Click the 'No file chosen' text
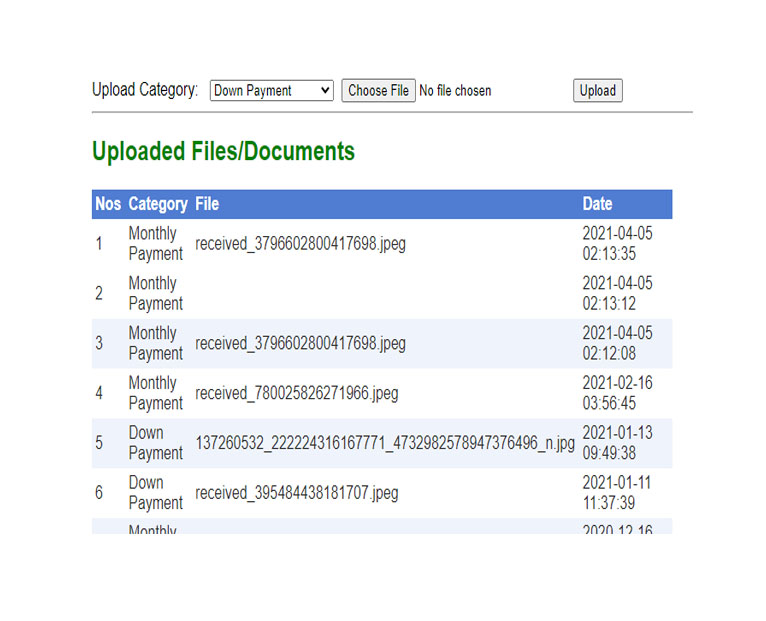 455,91
